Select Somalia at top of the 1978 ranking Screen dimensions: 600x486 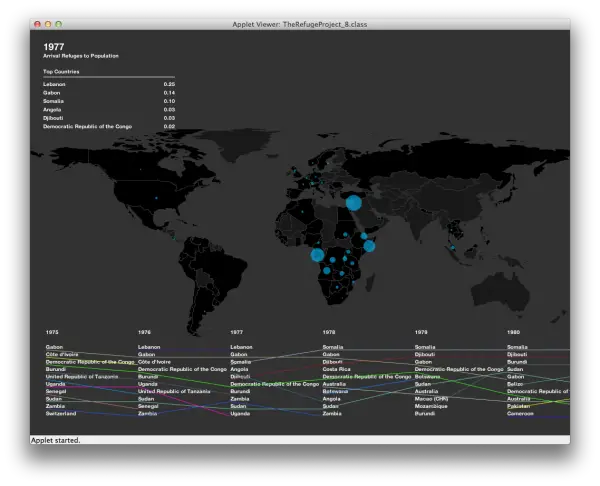tap(333, 347)
